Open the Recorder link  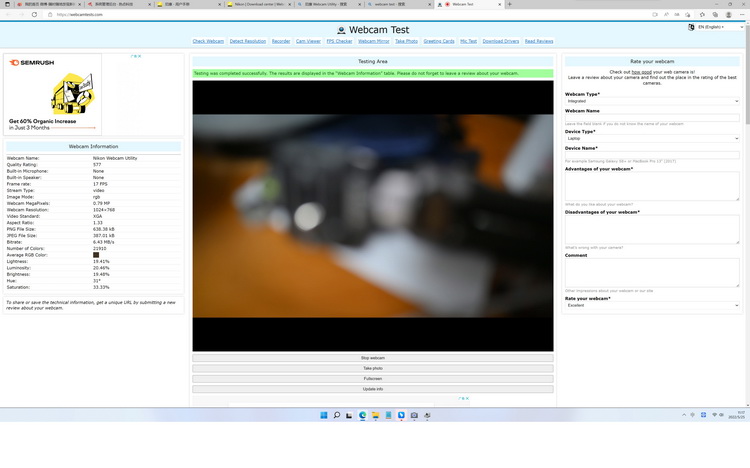pos(281,41)
